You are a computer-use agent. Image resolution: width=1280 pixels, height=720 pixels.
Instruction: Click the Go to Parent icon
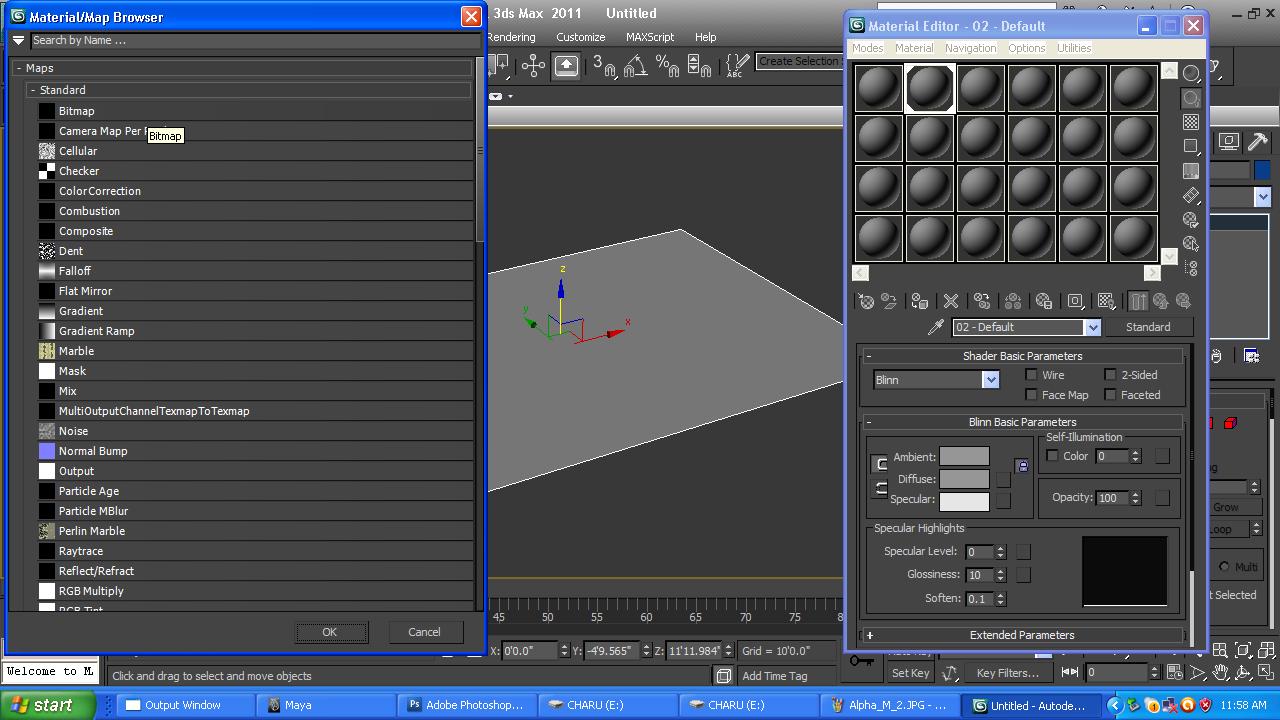(1162, 301)
